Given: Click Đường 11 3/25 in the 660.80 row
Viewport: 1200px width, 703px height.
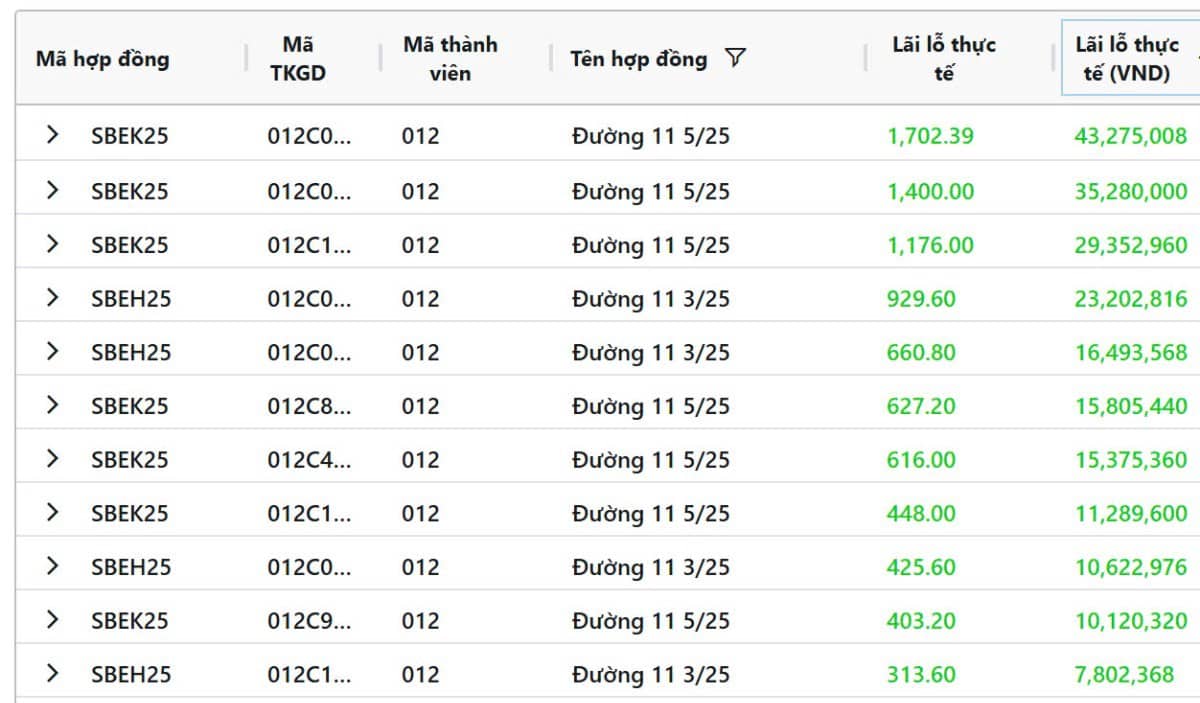Looking at the screenshot, I should point(651,352).
